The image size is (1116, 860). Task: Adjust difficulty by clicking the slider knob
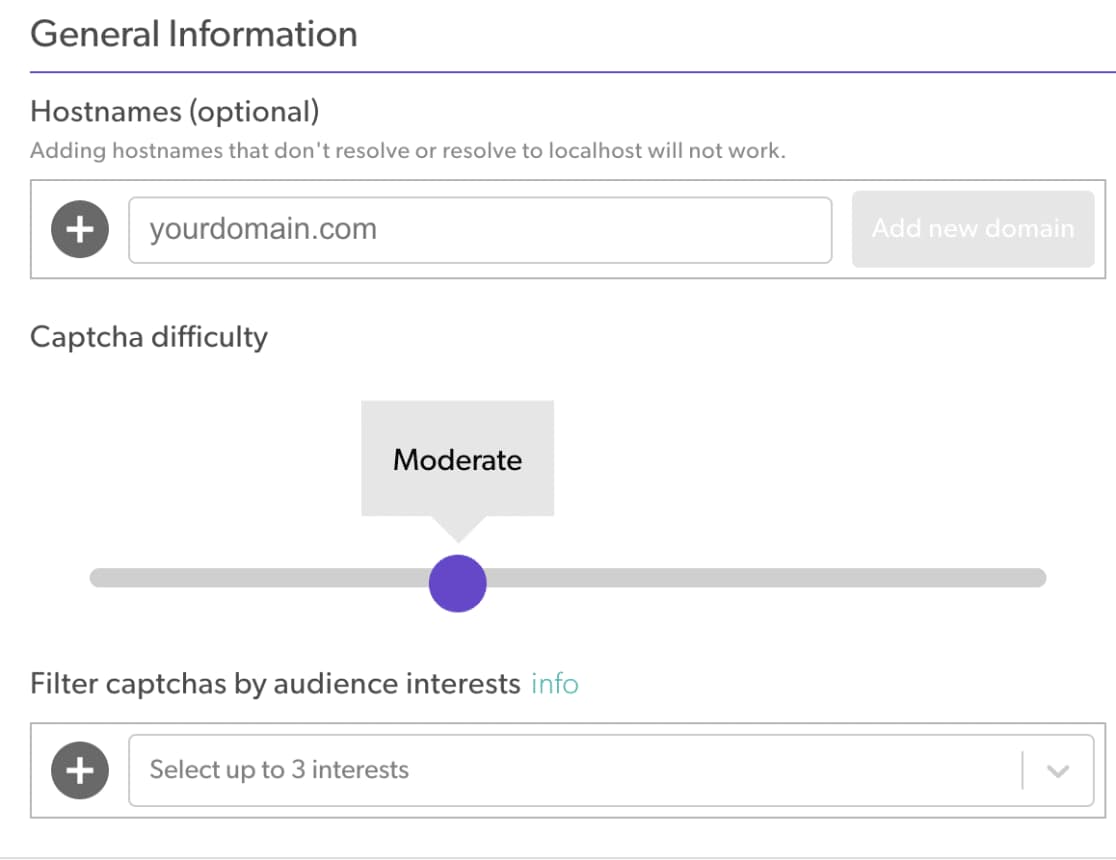click(x=458, y=582)
